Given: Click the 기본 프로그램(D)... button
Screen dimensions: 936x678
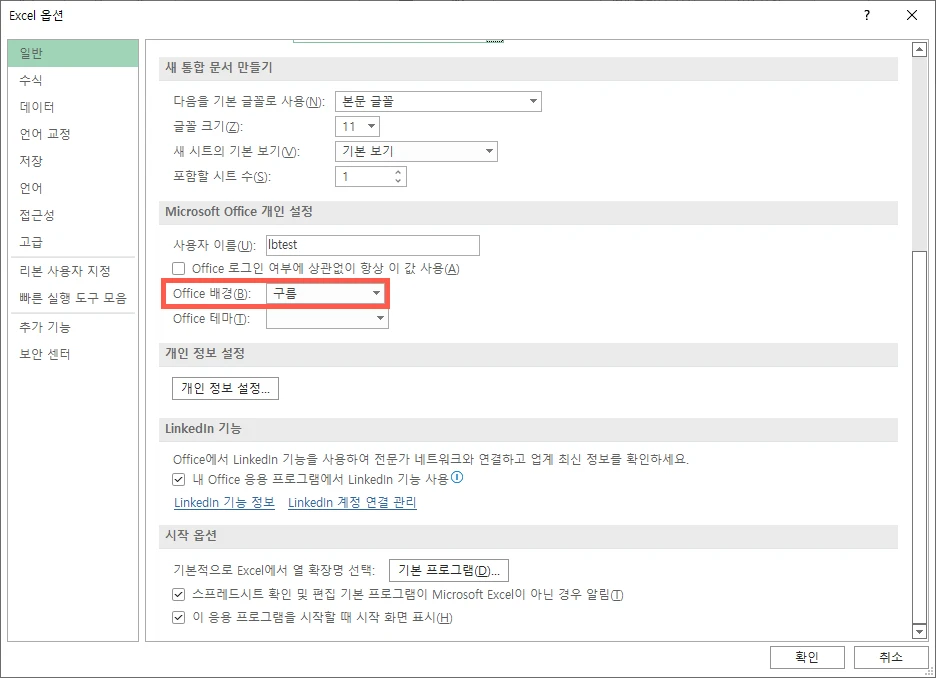Looking at the screenshot, I should pyautogui.click(x=449, y=570).
